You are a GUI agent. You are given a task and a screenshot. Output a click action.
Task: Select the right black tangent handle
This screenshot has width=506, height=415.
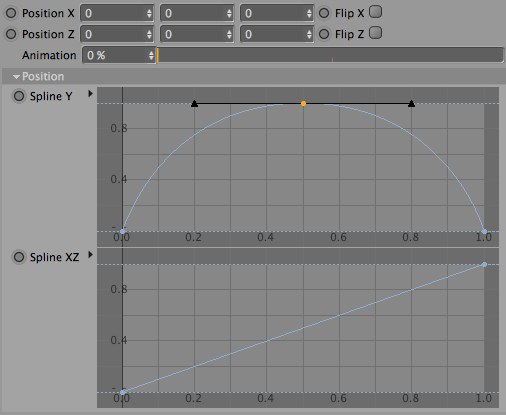pyautogui.click(x=412, y=104)
